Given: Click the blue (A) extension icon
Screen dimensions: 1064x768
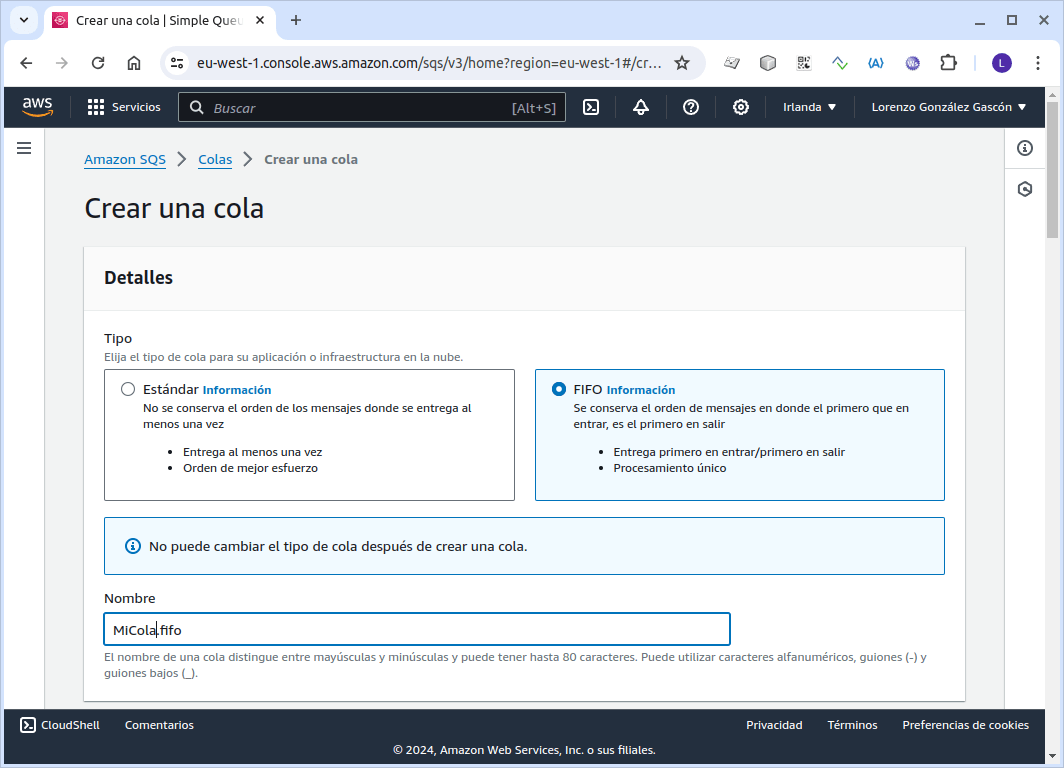Looking at the screenshot, I should click(876, 63).
